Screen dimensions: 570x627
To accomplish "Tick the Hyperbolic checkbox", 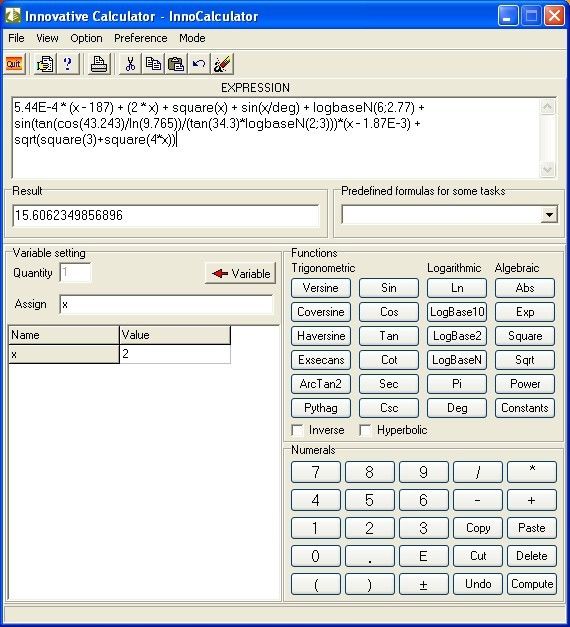I will [365, 431].
